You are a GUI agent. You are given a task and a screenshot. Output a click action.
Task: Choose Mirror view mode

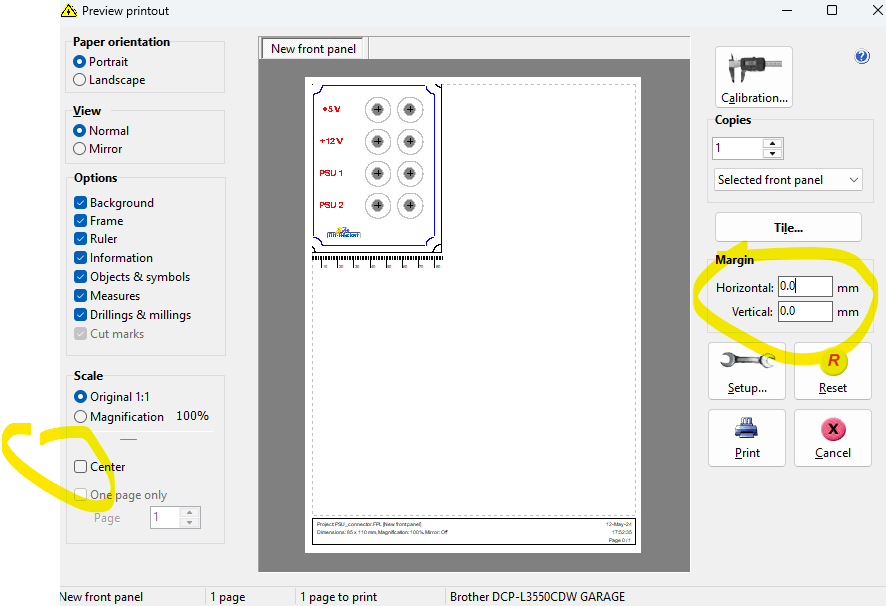(98, 149)
